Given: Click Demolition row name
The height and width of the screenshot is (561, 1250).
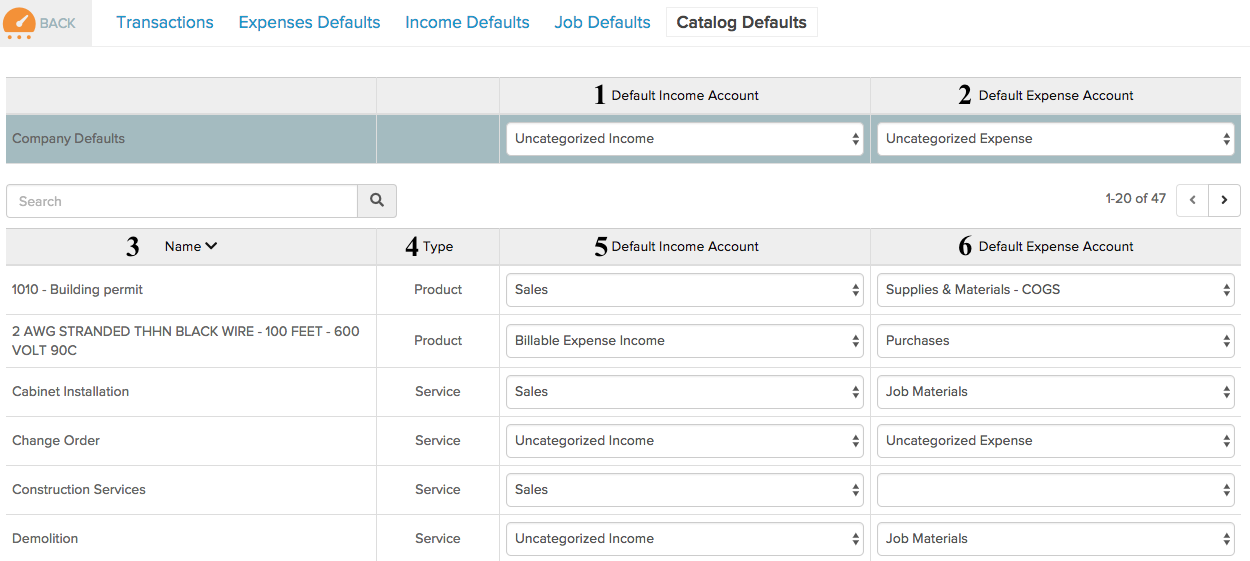Looking at the screenshot, I should pos(45,539).
